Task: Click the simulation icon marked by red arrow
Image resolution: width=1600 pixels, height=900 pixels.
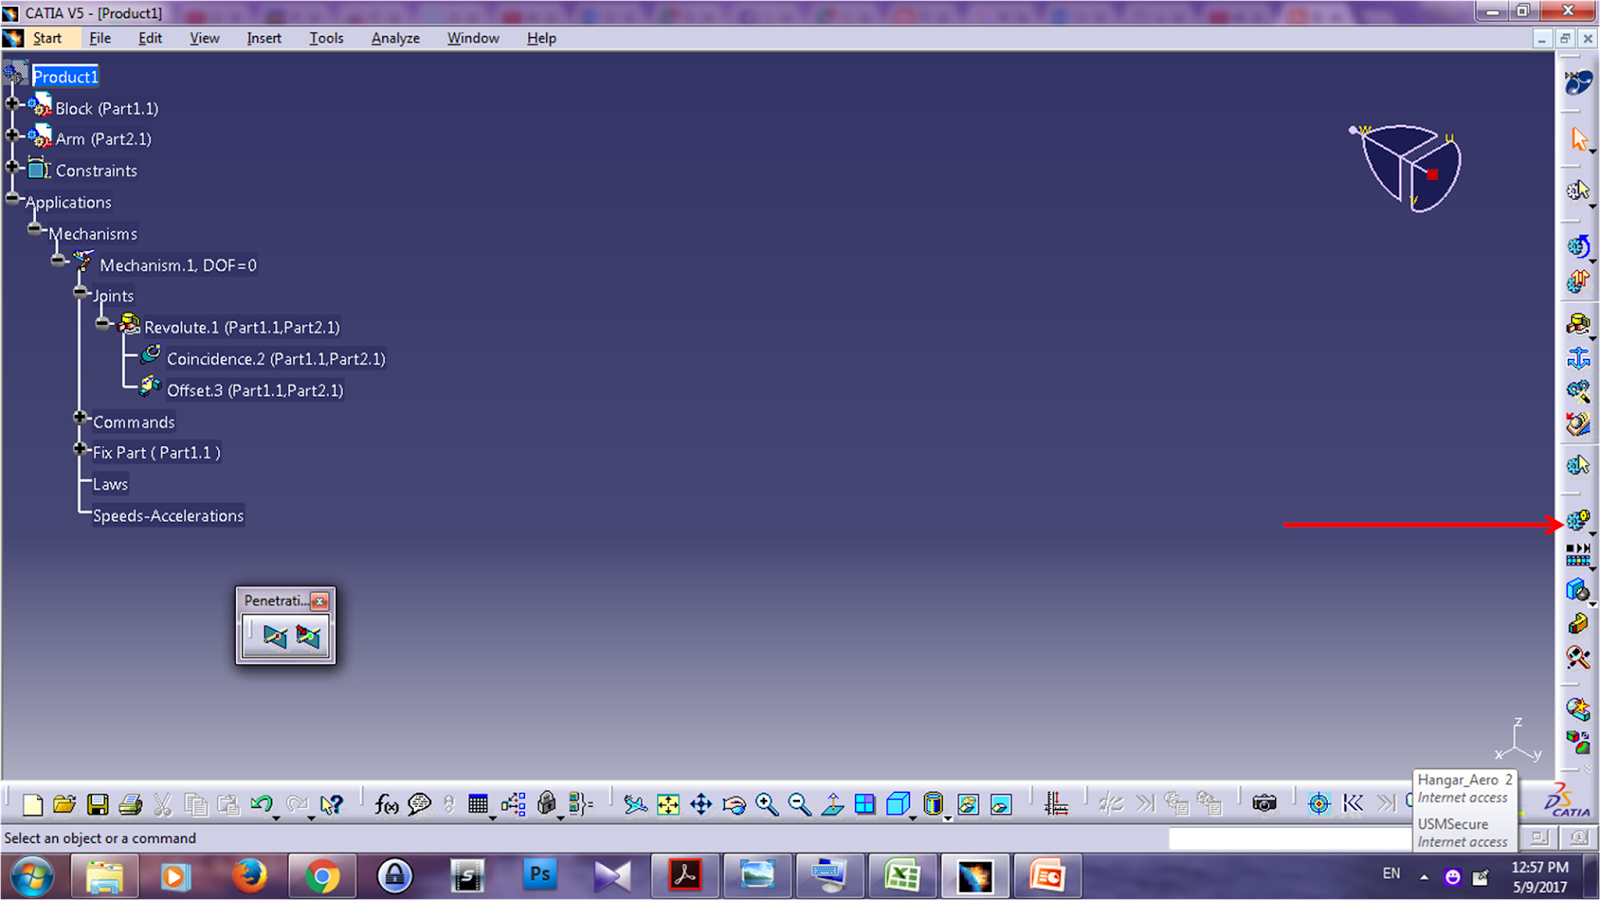Action: [1577, 520]
